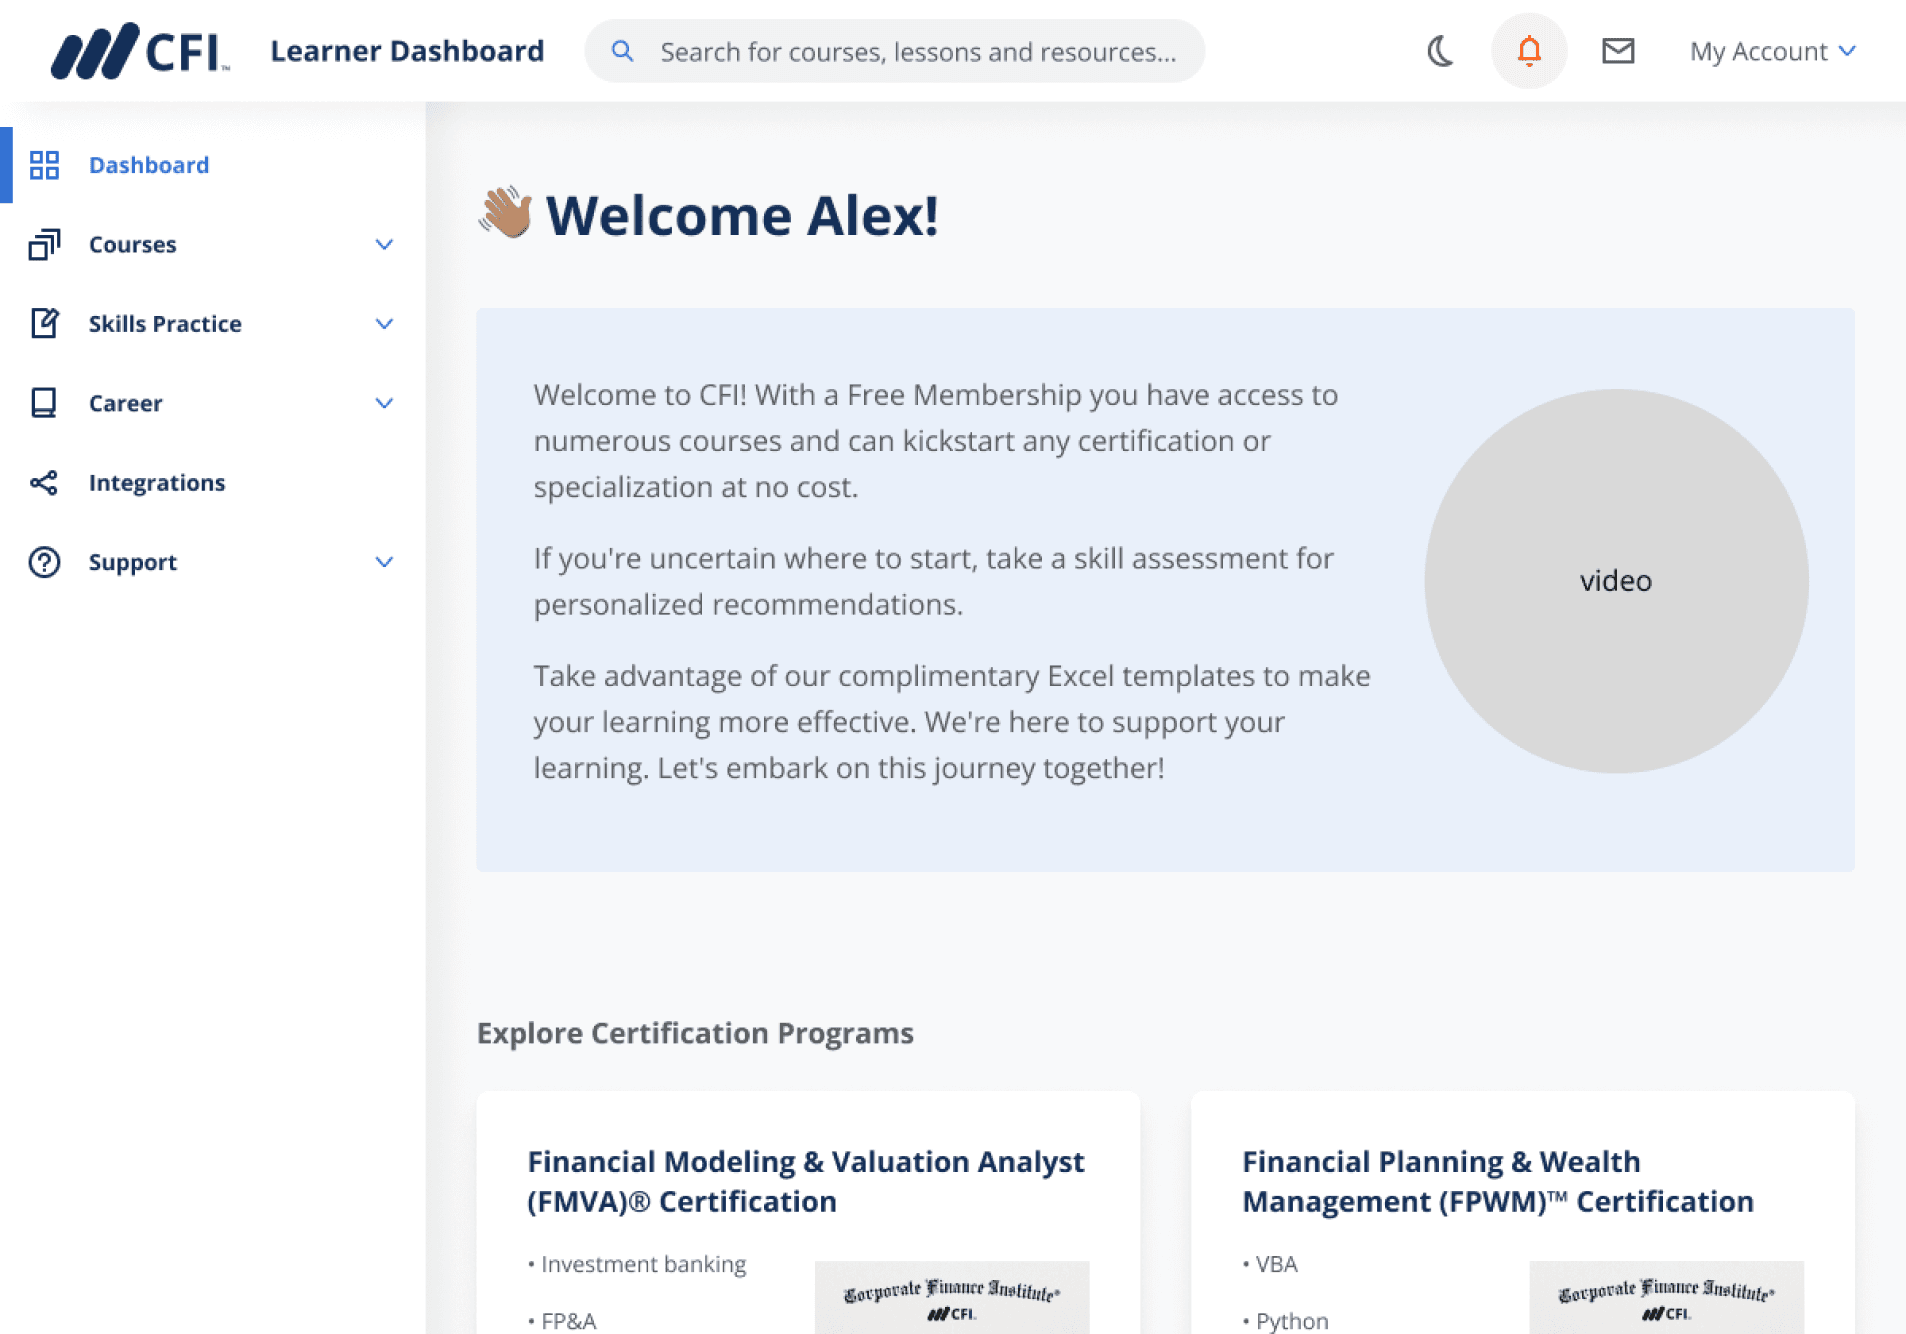Open Career menu item
This screenshot has height=1334, width=1906.
pyautogui.click(x=125, y=402)
